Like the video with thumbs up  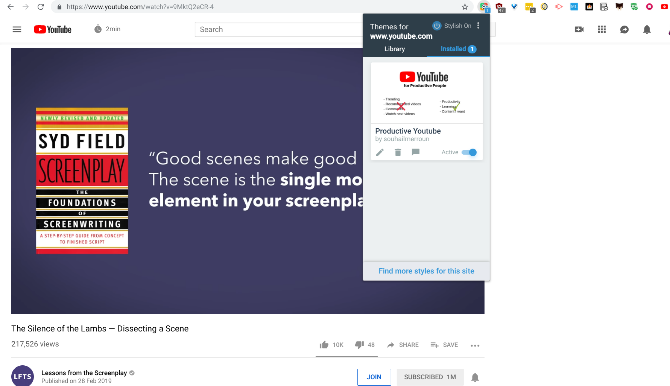coord(324,345)
